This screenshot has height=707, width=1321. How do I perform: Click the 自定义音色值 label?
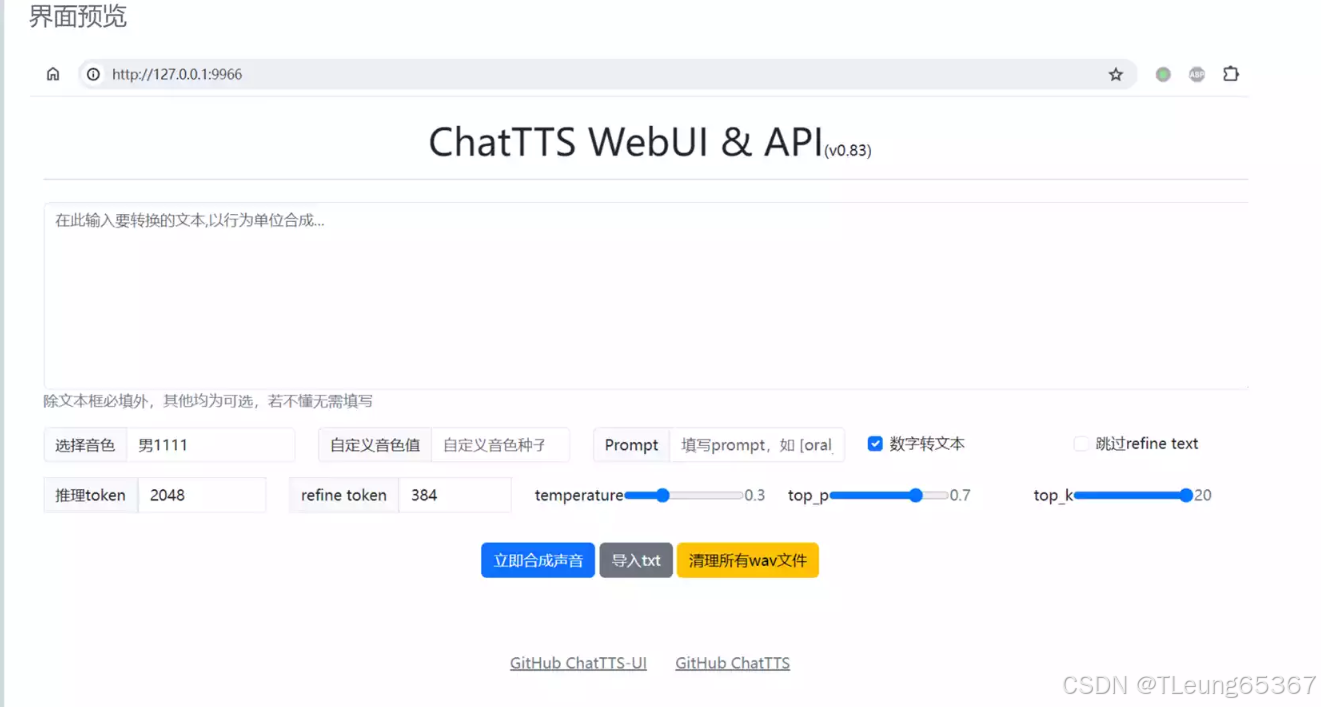tap(375, 445)
